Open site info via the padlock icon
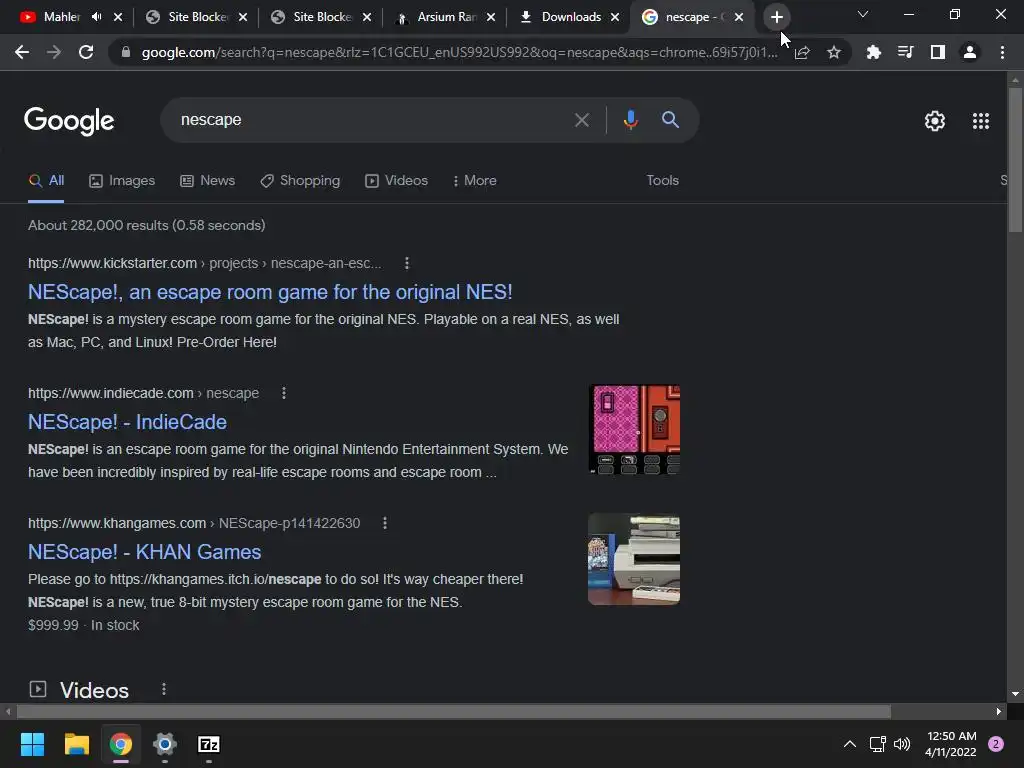This screenshot has width=1024, height=768. tap(125, 52)
